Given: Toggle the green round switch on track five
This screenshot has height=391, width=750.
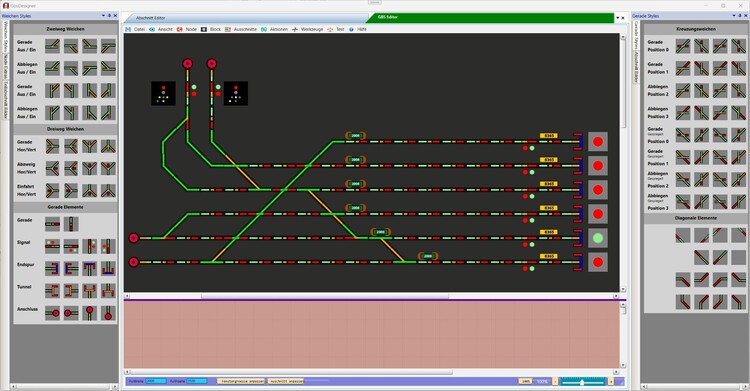Looking at the screenshot, I should pos(598,238).
